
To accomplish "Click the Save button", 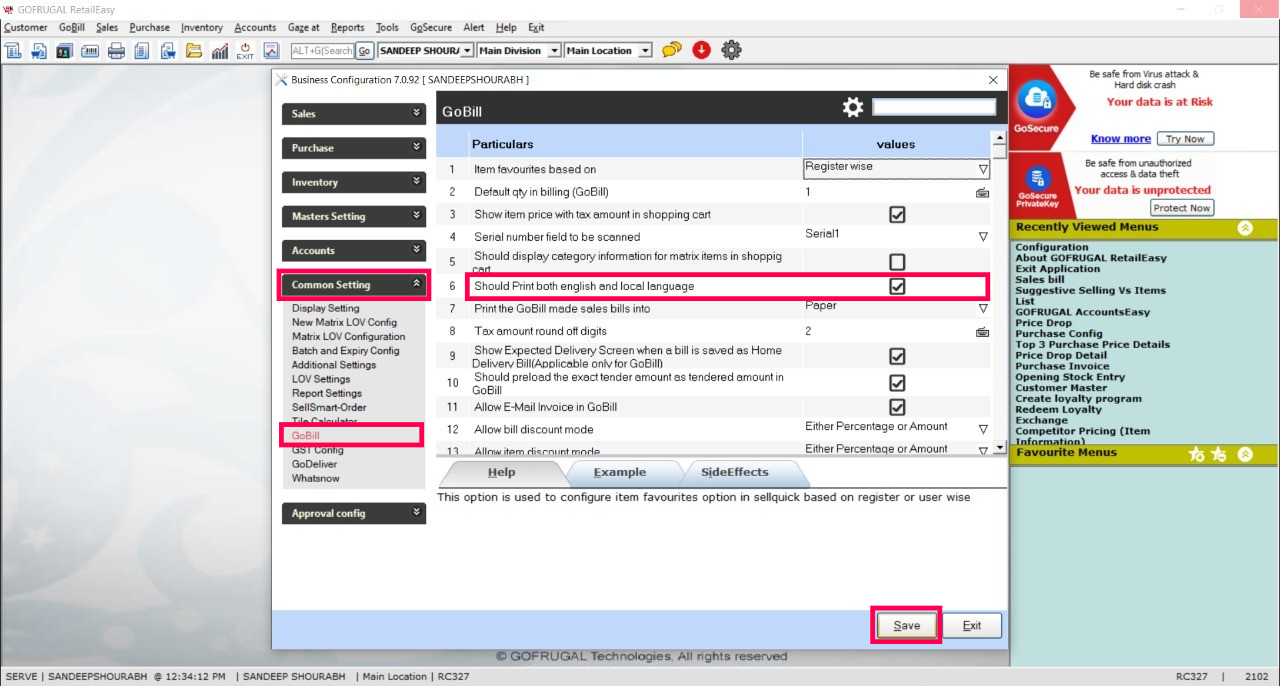I will coord(906,625).
